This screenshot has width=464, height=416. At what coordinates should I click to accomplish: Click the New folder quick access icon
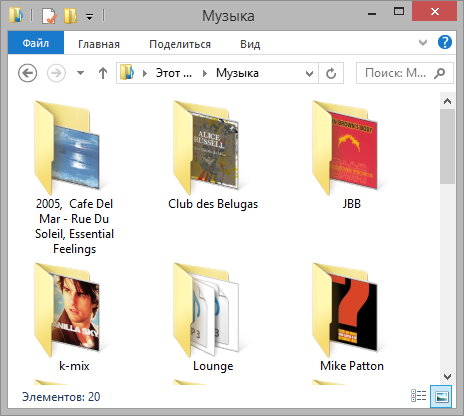(70, 16)
